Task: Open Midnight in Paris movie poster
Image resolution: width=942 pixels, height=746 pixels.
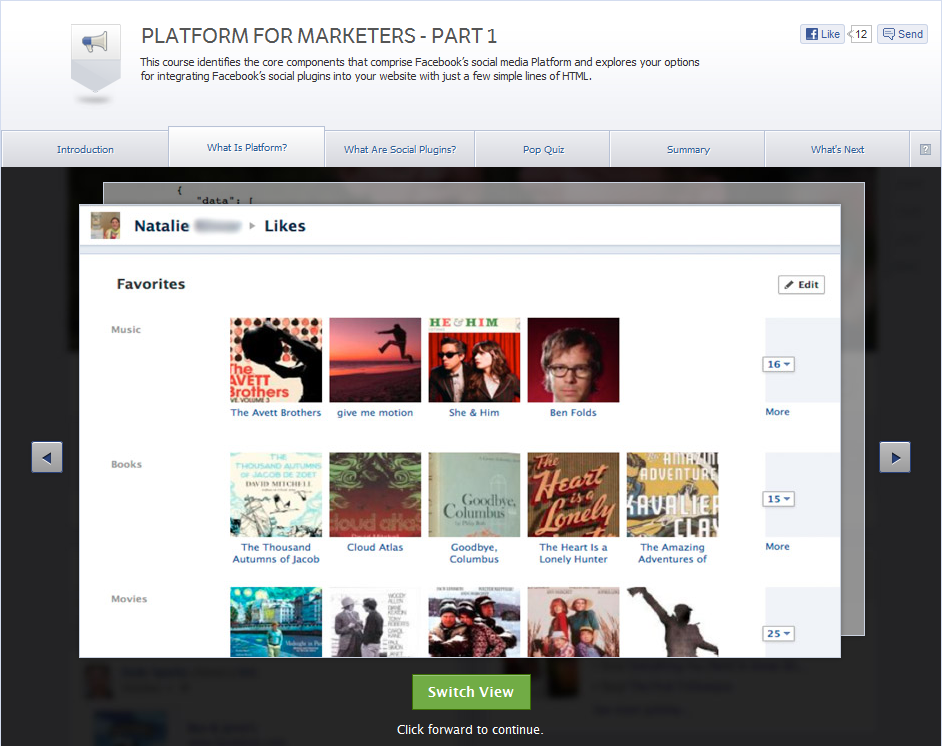Action: coord(276,622)
